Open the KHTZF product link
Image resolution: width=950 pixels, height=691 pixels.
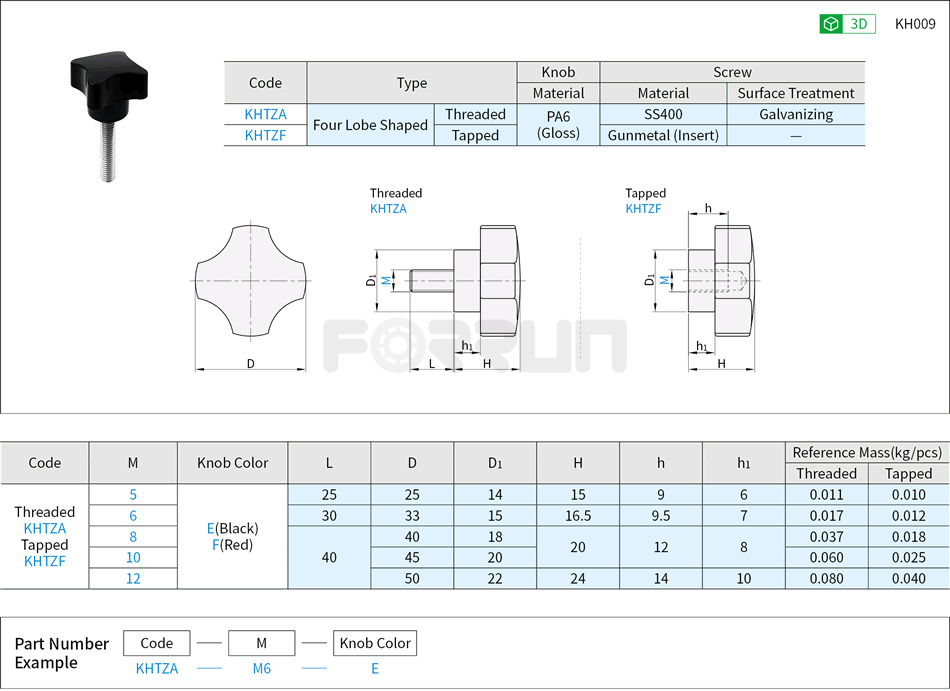point(264,136)
